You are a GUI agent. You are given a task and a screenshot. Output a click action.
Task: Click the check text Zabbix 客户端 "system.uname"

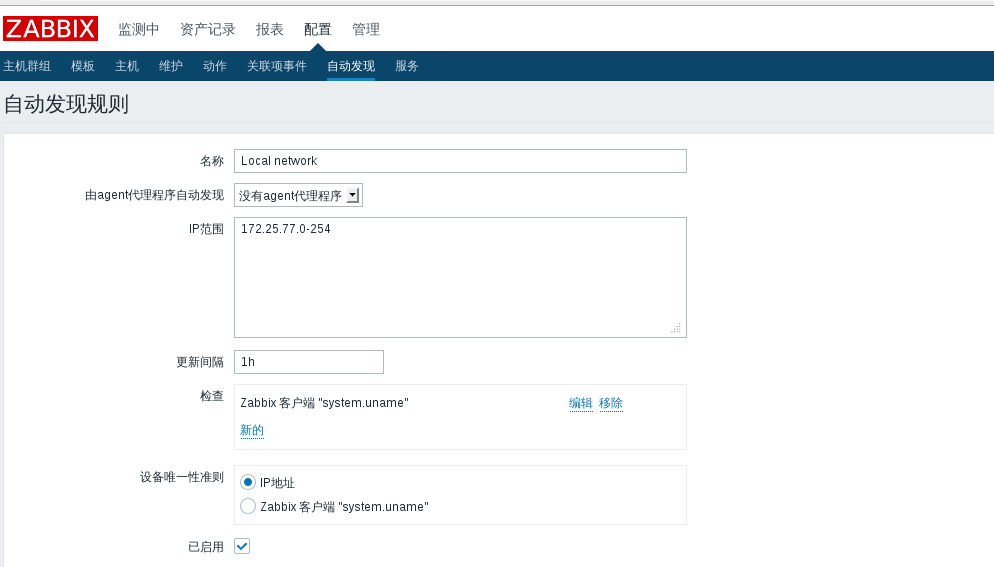[324, 403]
